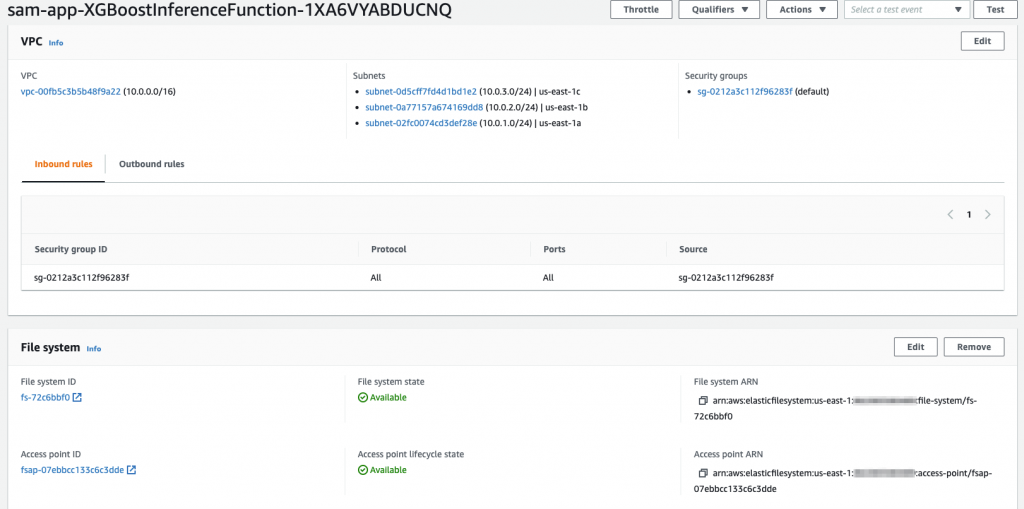Image resolution: width=1024 pixels, height=509 pixels.
Task: Copy the File system ARN using copy icon
Action: (703, 400)
